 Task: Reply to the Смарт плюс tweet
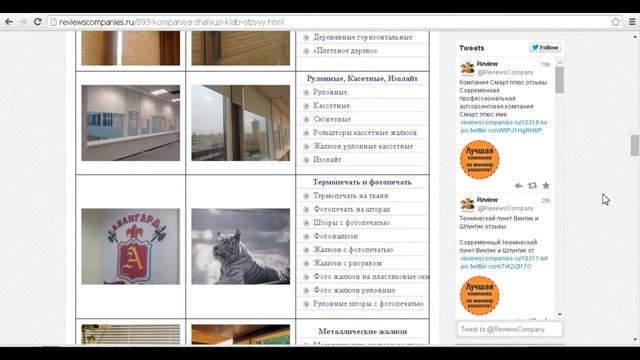pos(518,186)
